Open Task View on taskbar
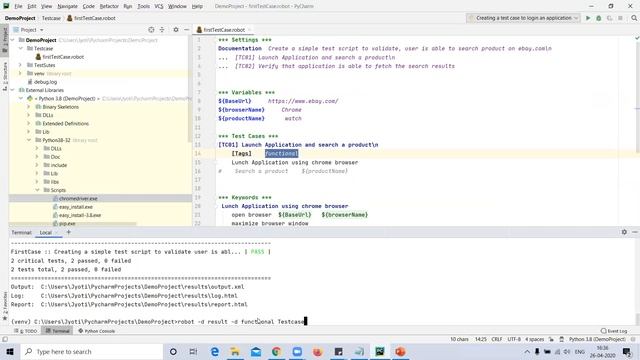 tap(193, 351)
